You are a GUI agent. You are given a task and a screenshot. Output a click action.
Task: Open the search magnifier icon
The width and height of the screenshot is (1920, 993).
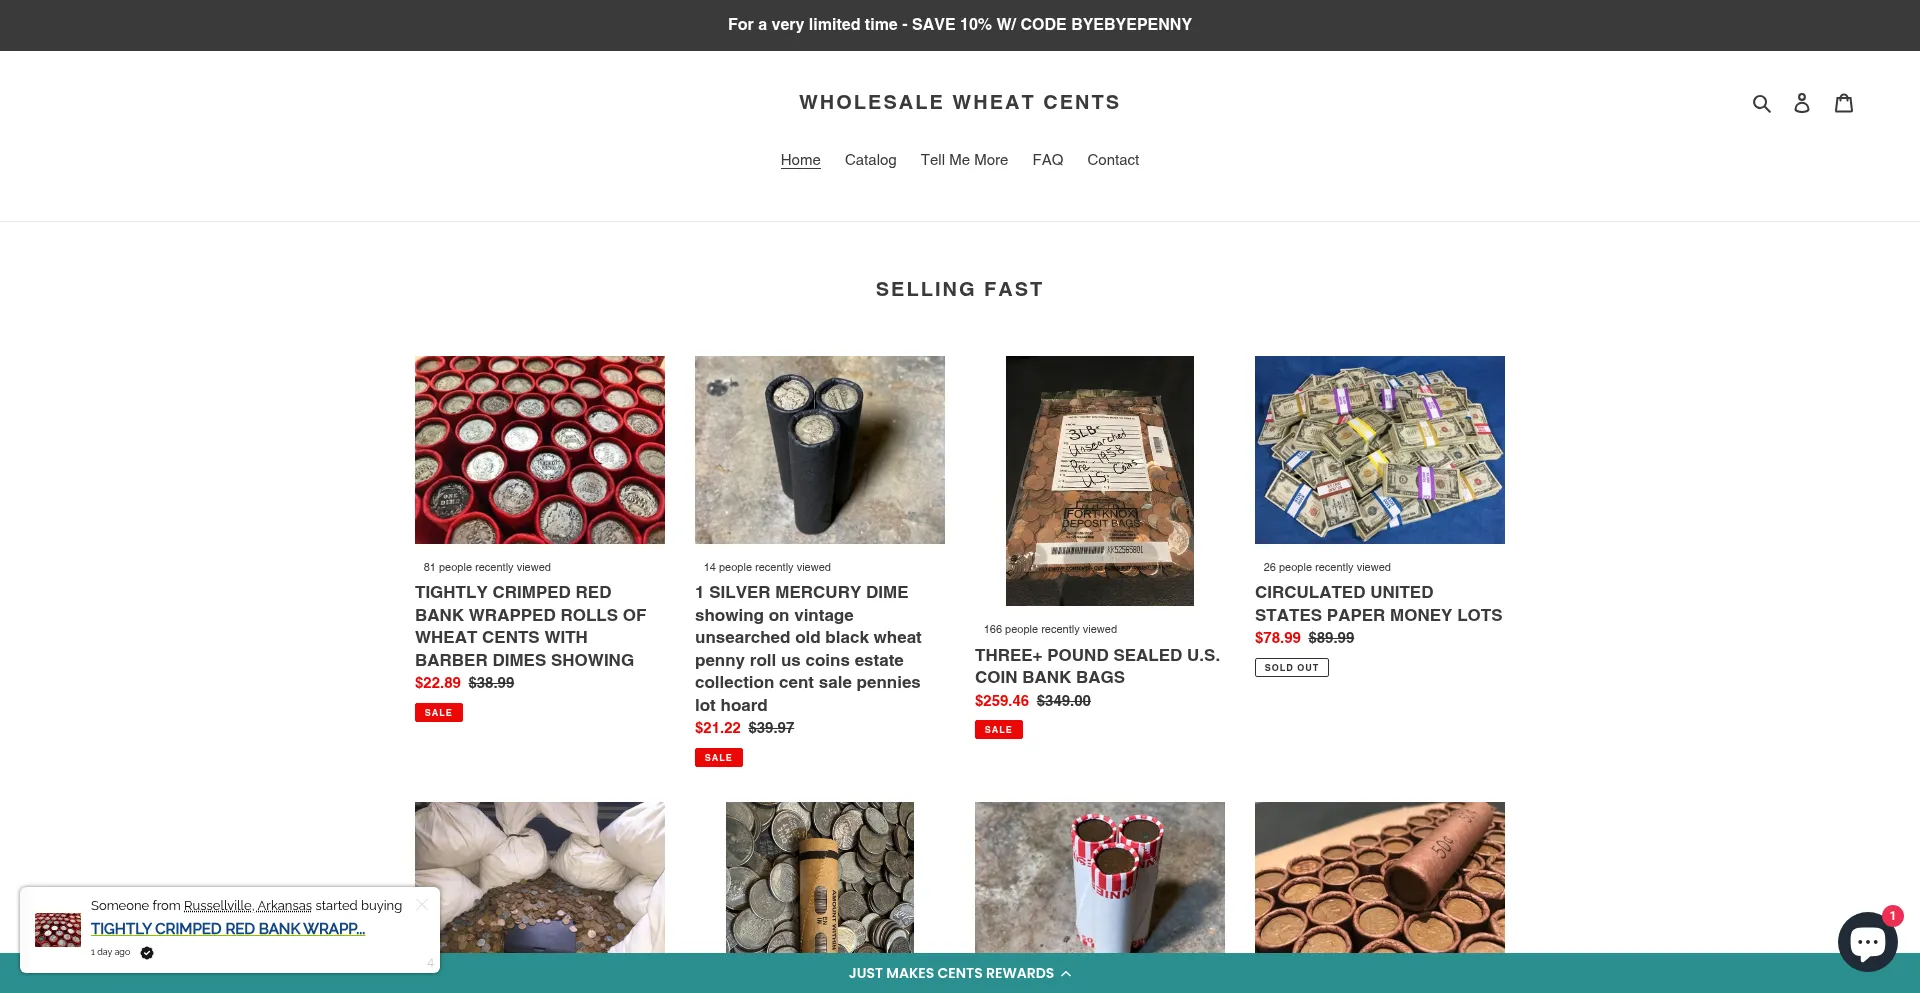1761,103
